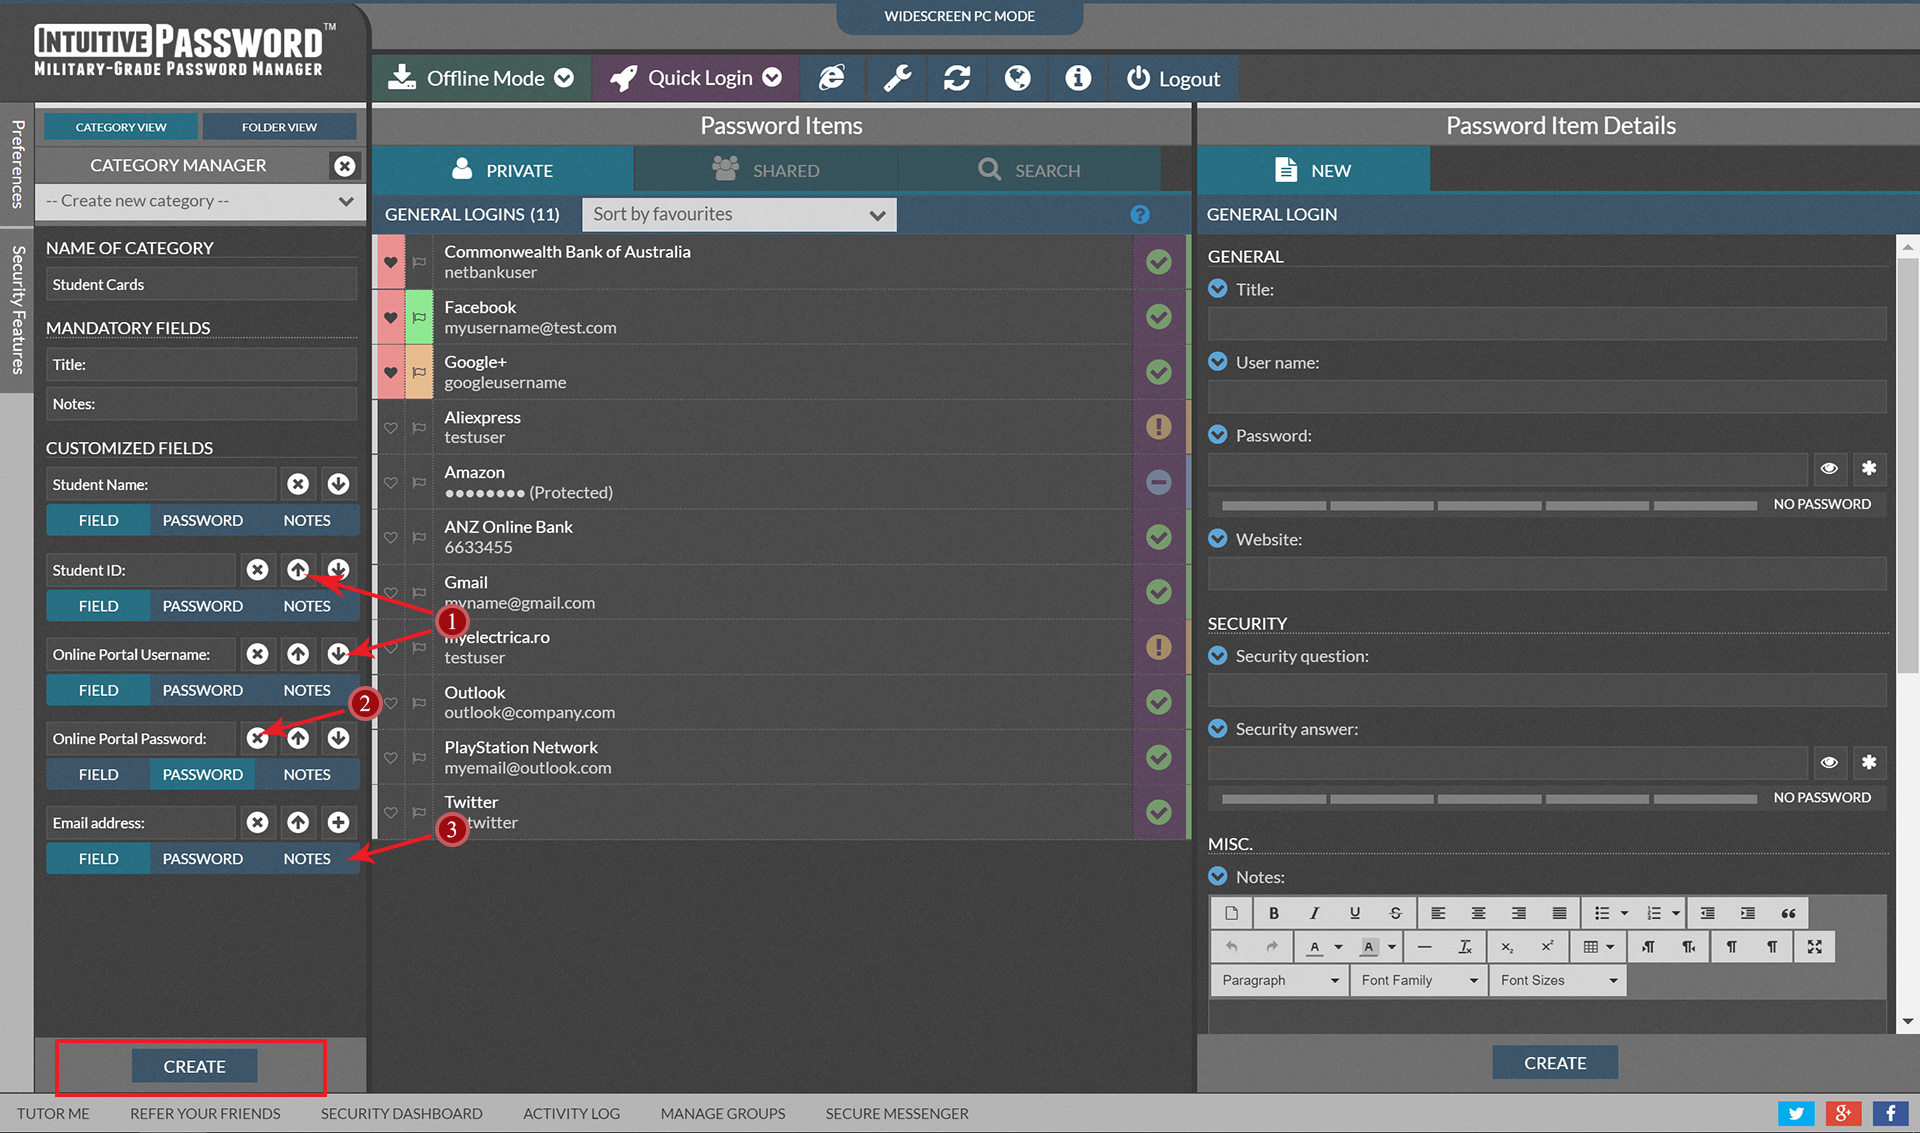
Task: Click Create button in Password Item Details
Action: pyautogui.click(x=1555, y=1063)
